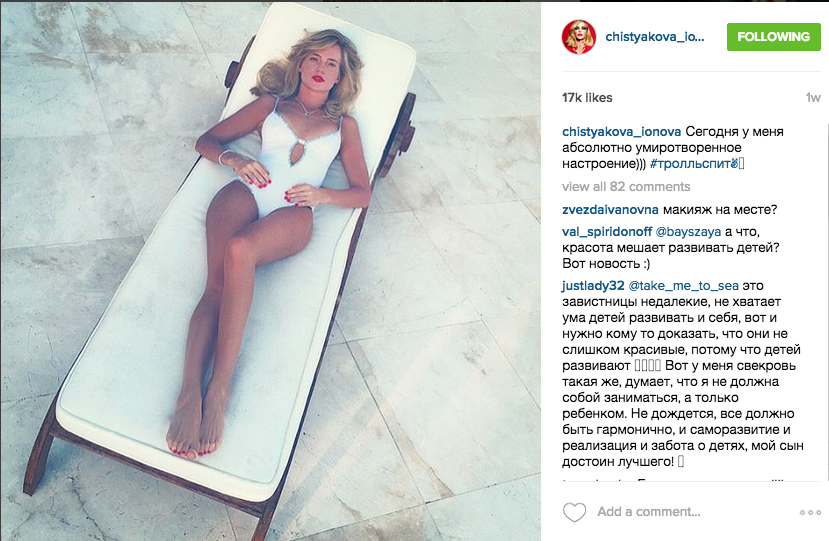Click the partially hidden last comment

click(x=673, y=479)
